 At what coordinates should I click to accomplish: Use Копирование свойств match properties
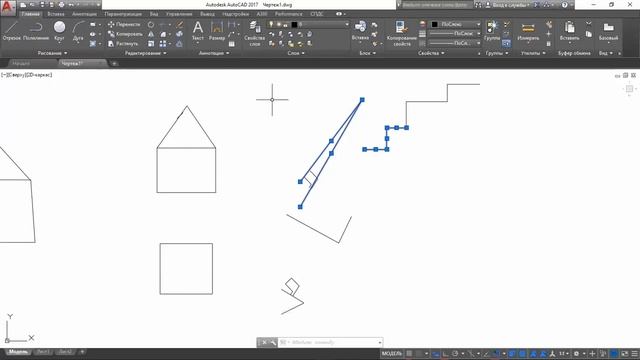(x=402, y=33)
